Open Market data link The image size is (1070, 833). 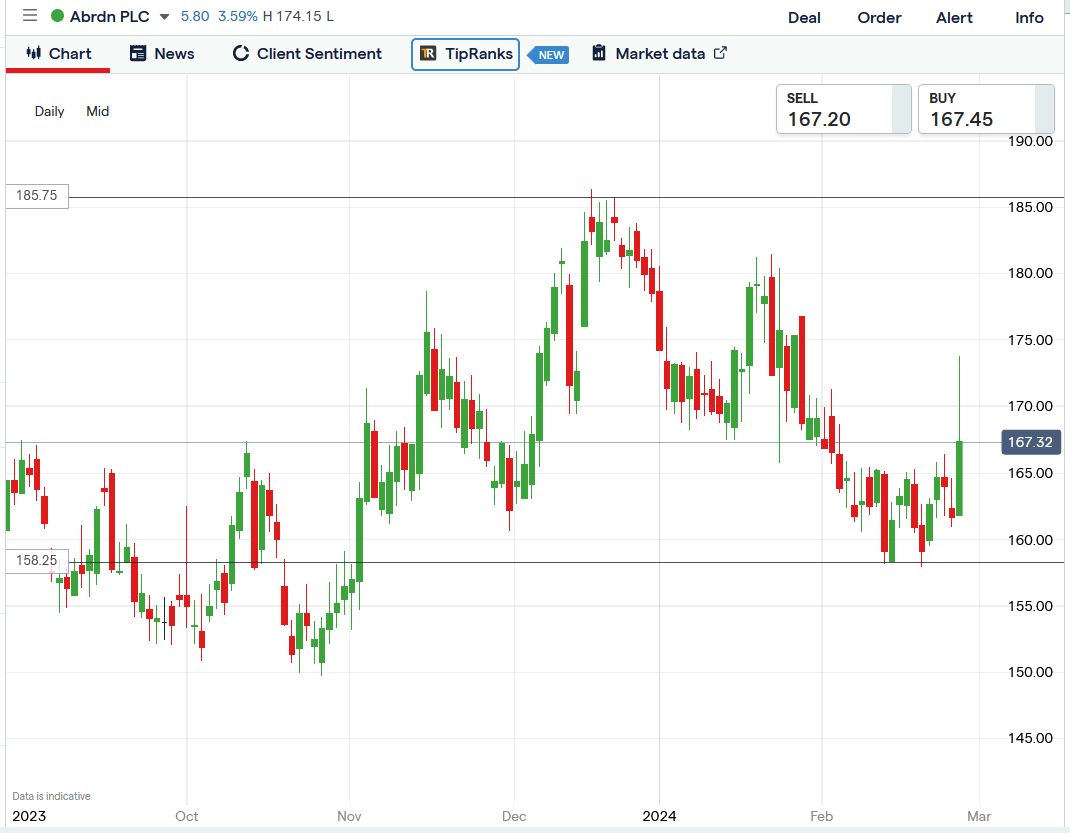(659, 53)
